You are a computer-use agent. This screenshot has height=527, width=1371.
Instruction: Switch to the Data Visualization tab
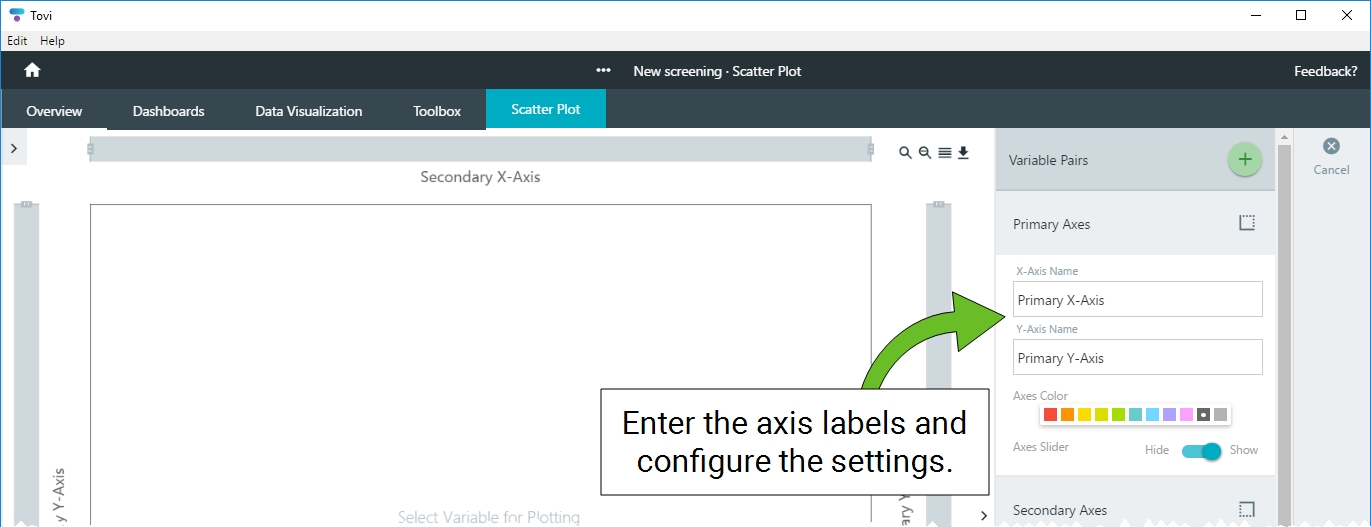pyautogui.click(x=308, y=111)
